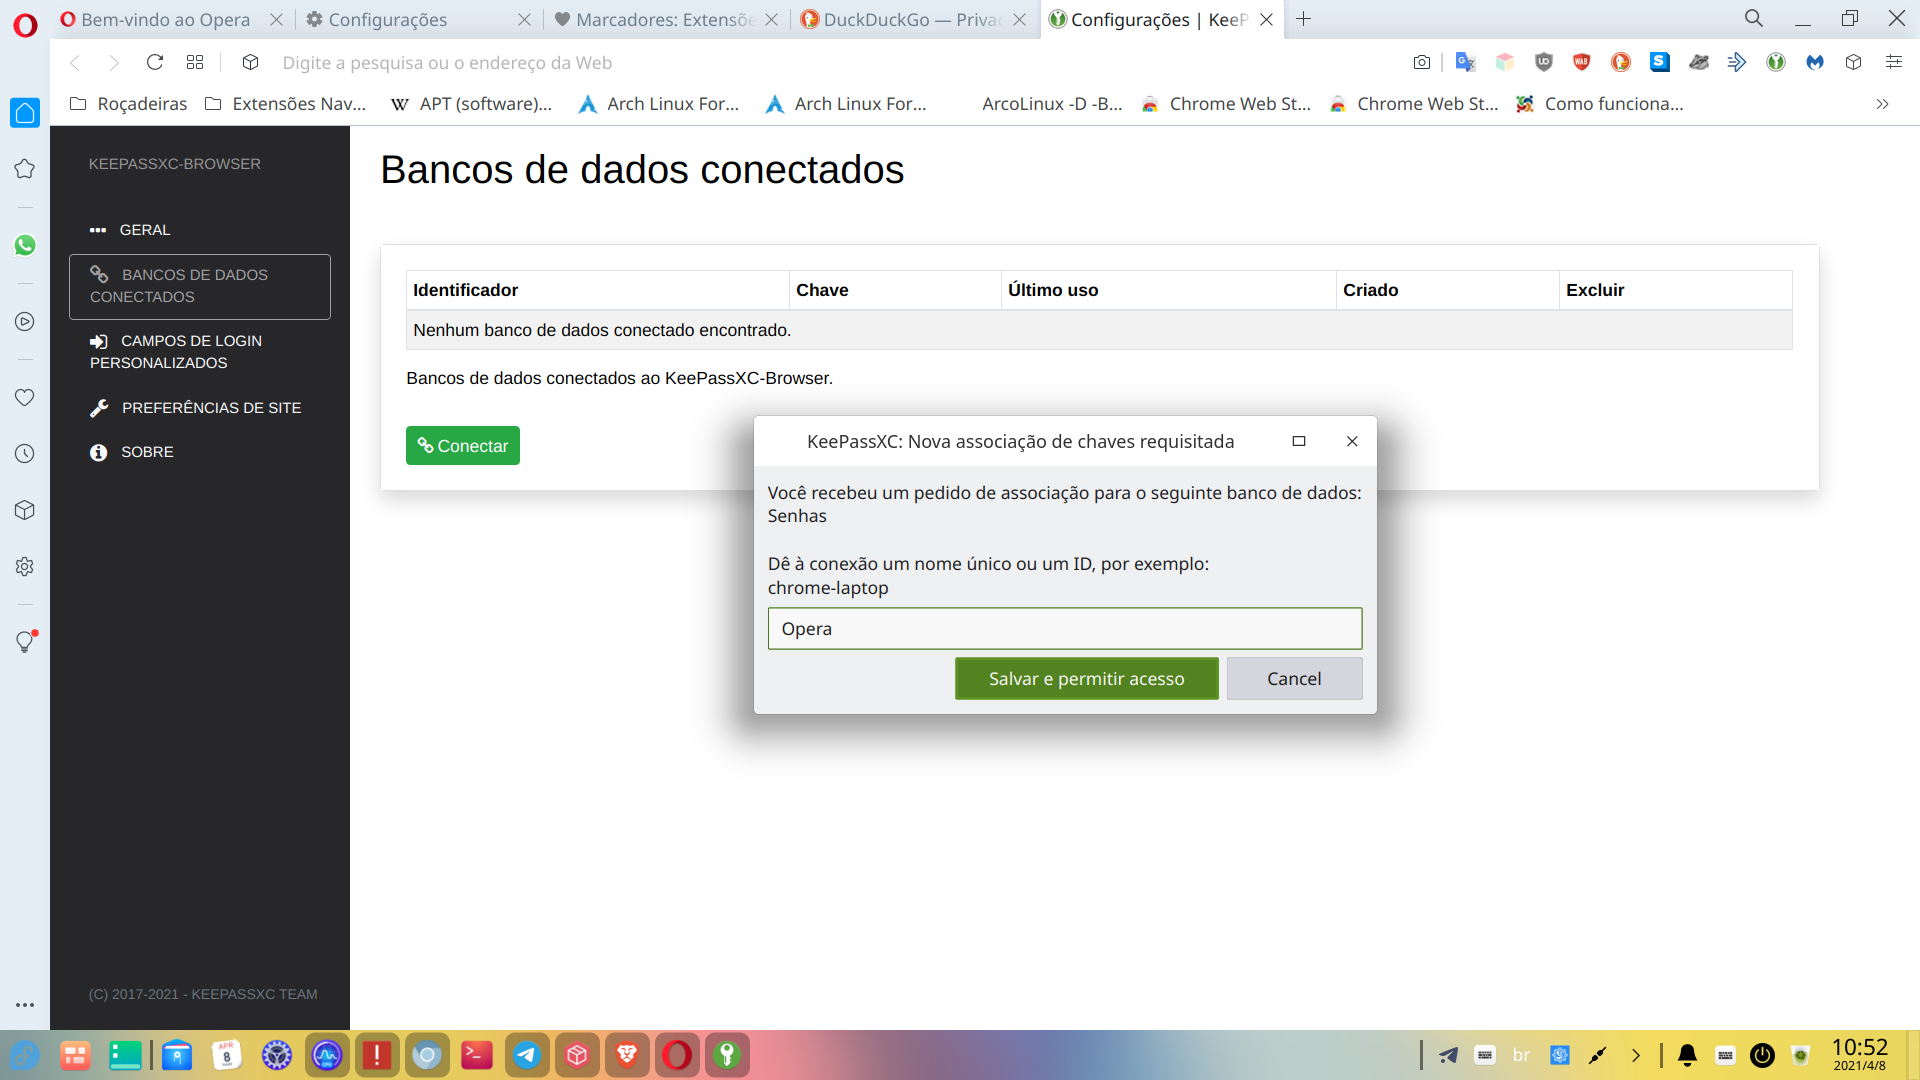The width and height of the screenshot is (1920, 1080).
Task: Open Telegram from the taskbar
Action: pyautogui.click(x=527, y=1055)
